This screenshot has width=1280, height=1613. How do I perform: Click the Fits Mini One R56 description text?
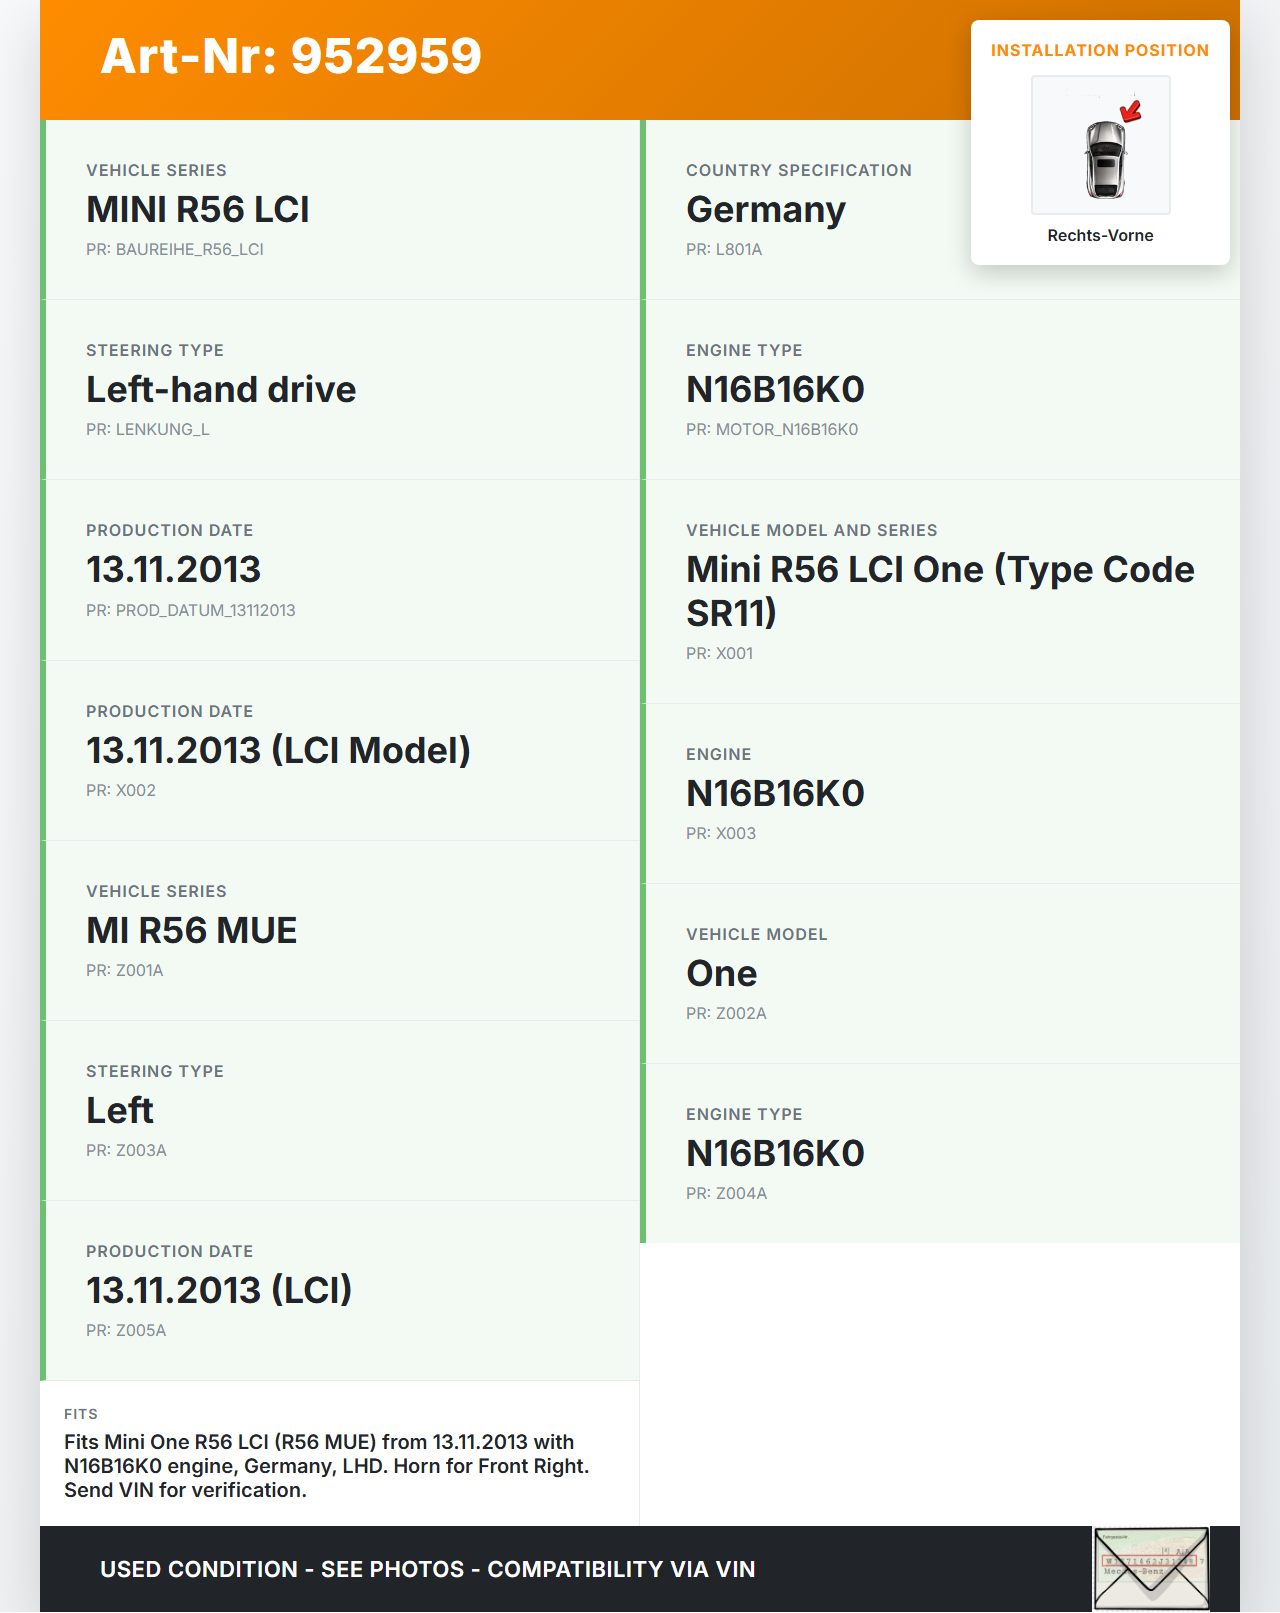tap(327, 1466)
